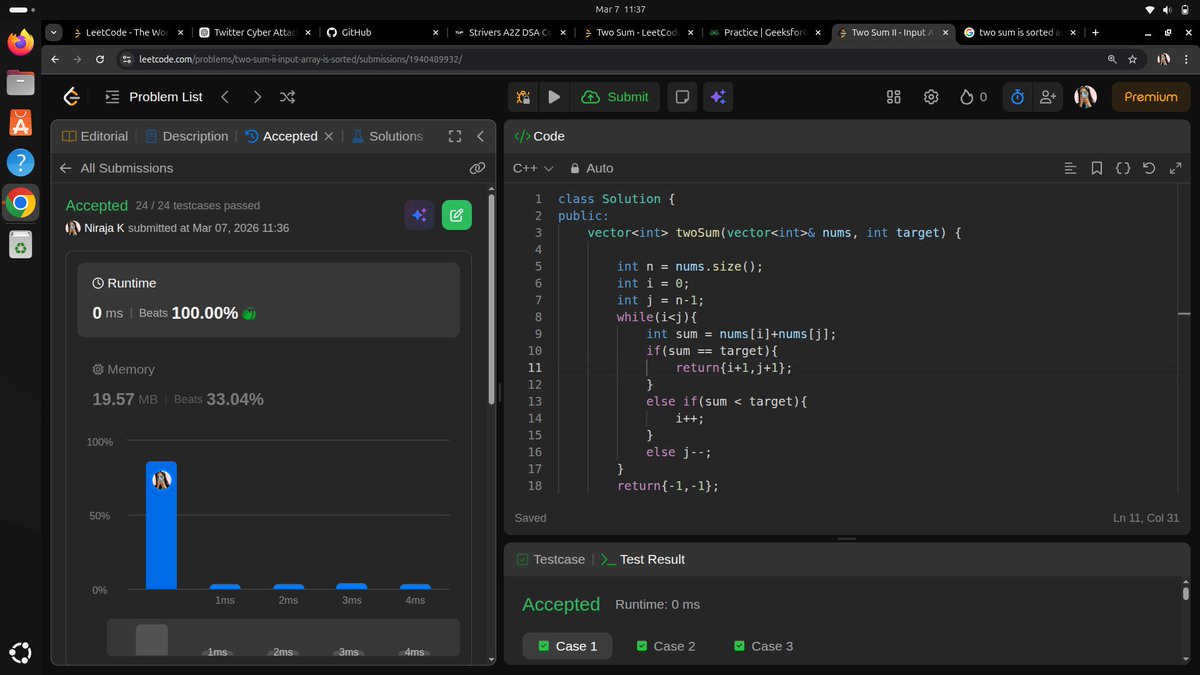The width and height of the screenshot is (1200, 675).
Task: Go back to All Submissions
Action: click(116, 168)
